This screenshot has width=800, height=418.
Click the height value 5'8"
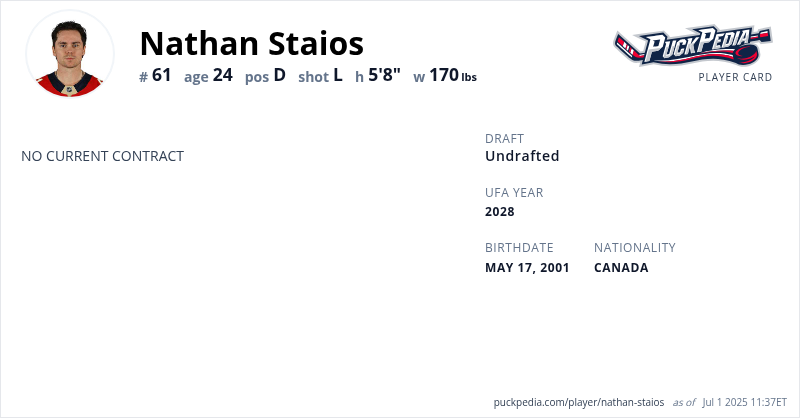[x=384, y=75]
